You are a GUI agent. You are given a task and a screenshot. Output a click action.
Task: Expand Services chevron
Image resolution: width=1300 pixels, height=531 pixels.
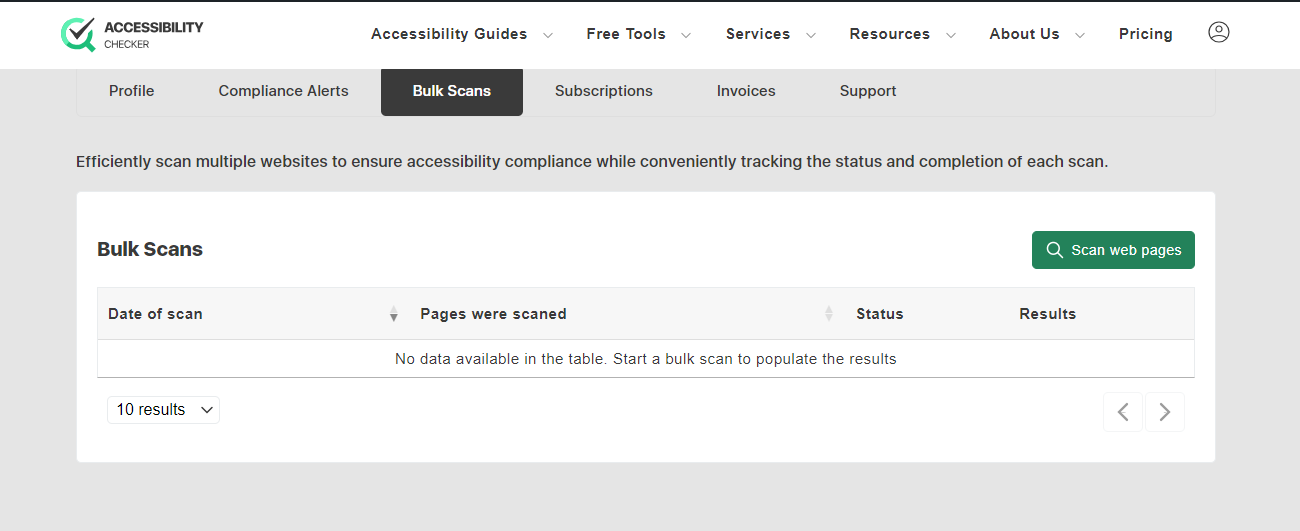click(x=811, y=35)
